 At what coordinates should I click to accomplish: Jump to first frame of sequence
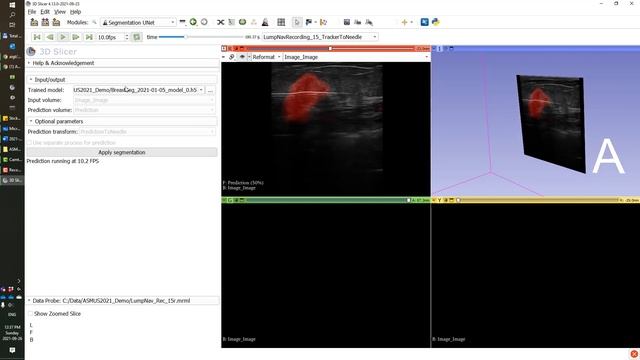(x=37, y=37)
